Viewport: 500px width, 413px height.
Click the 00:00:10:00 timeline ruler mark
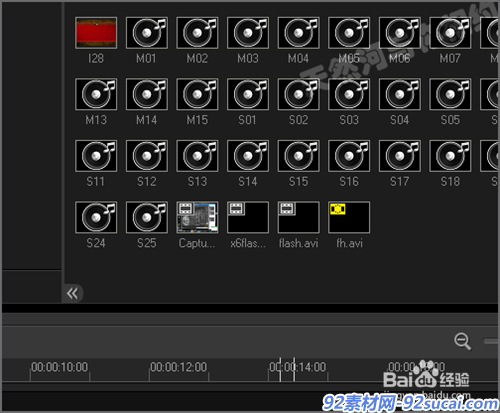pos(59,367)
